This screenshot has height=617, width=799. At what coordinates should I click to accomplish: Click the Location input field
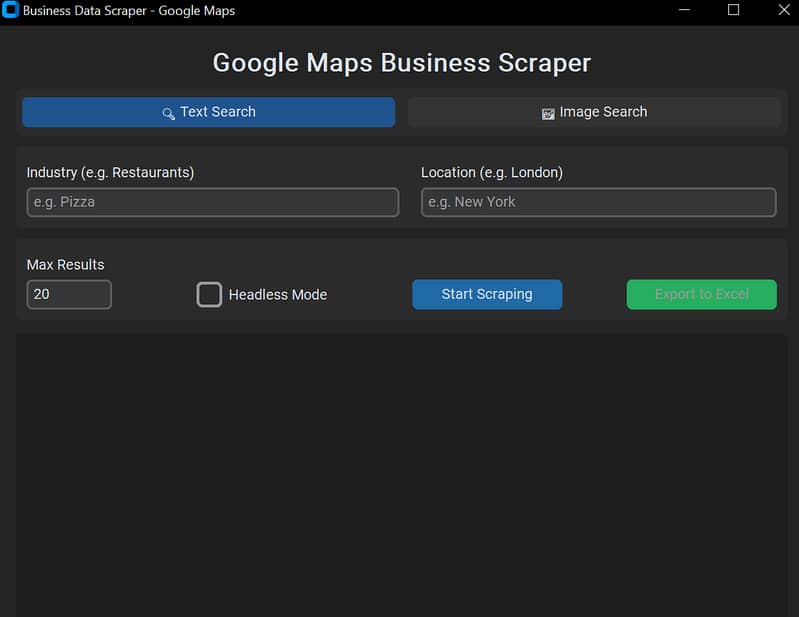598,202
